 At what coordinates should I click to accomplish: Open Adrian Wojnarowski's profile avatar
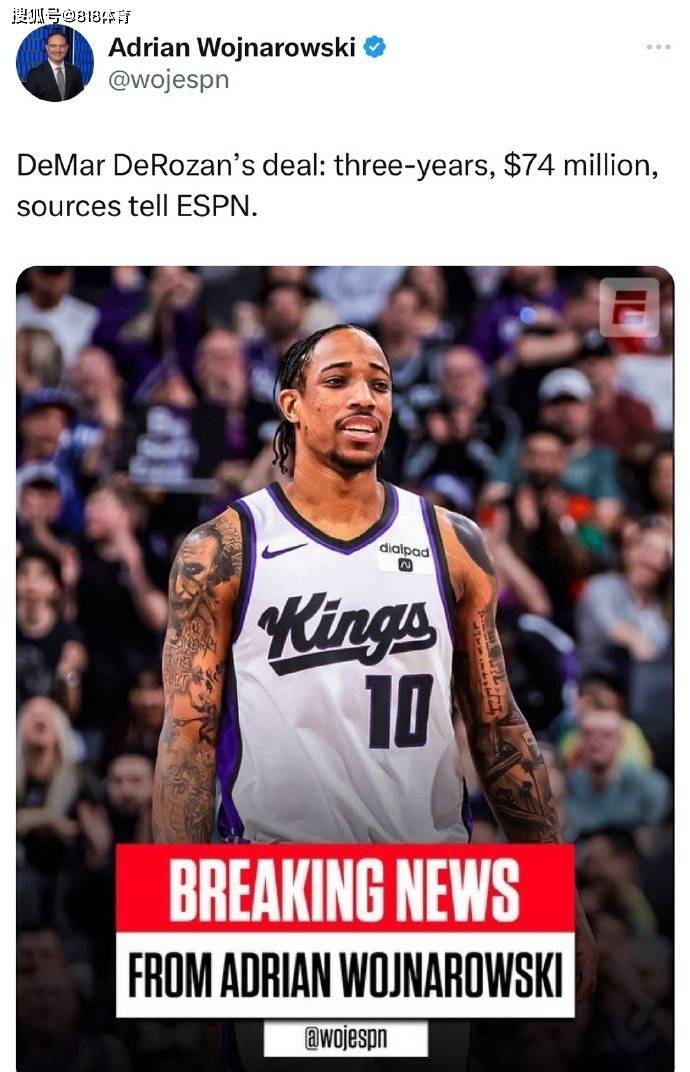coord(55,63)
